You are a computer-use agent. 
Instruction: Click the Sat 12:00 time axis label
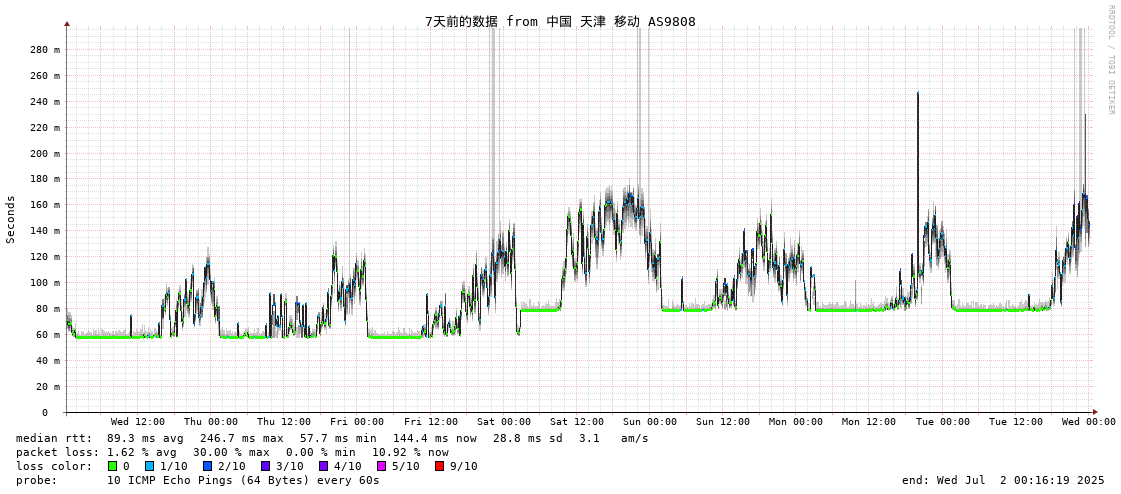click(576, 422)
